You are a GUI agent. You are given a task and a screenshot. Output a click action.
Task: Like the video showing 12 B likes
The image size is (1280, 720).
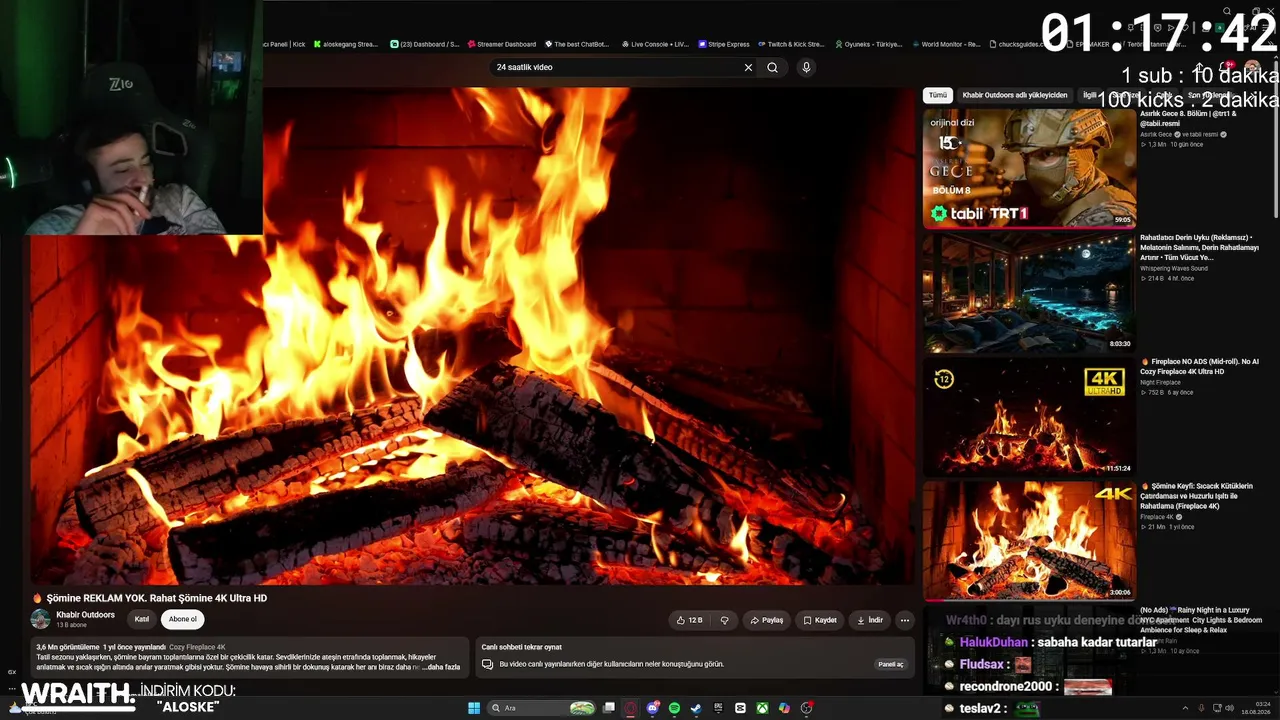(689, 620)
